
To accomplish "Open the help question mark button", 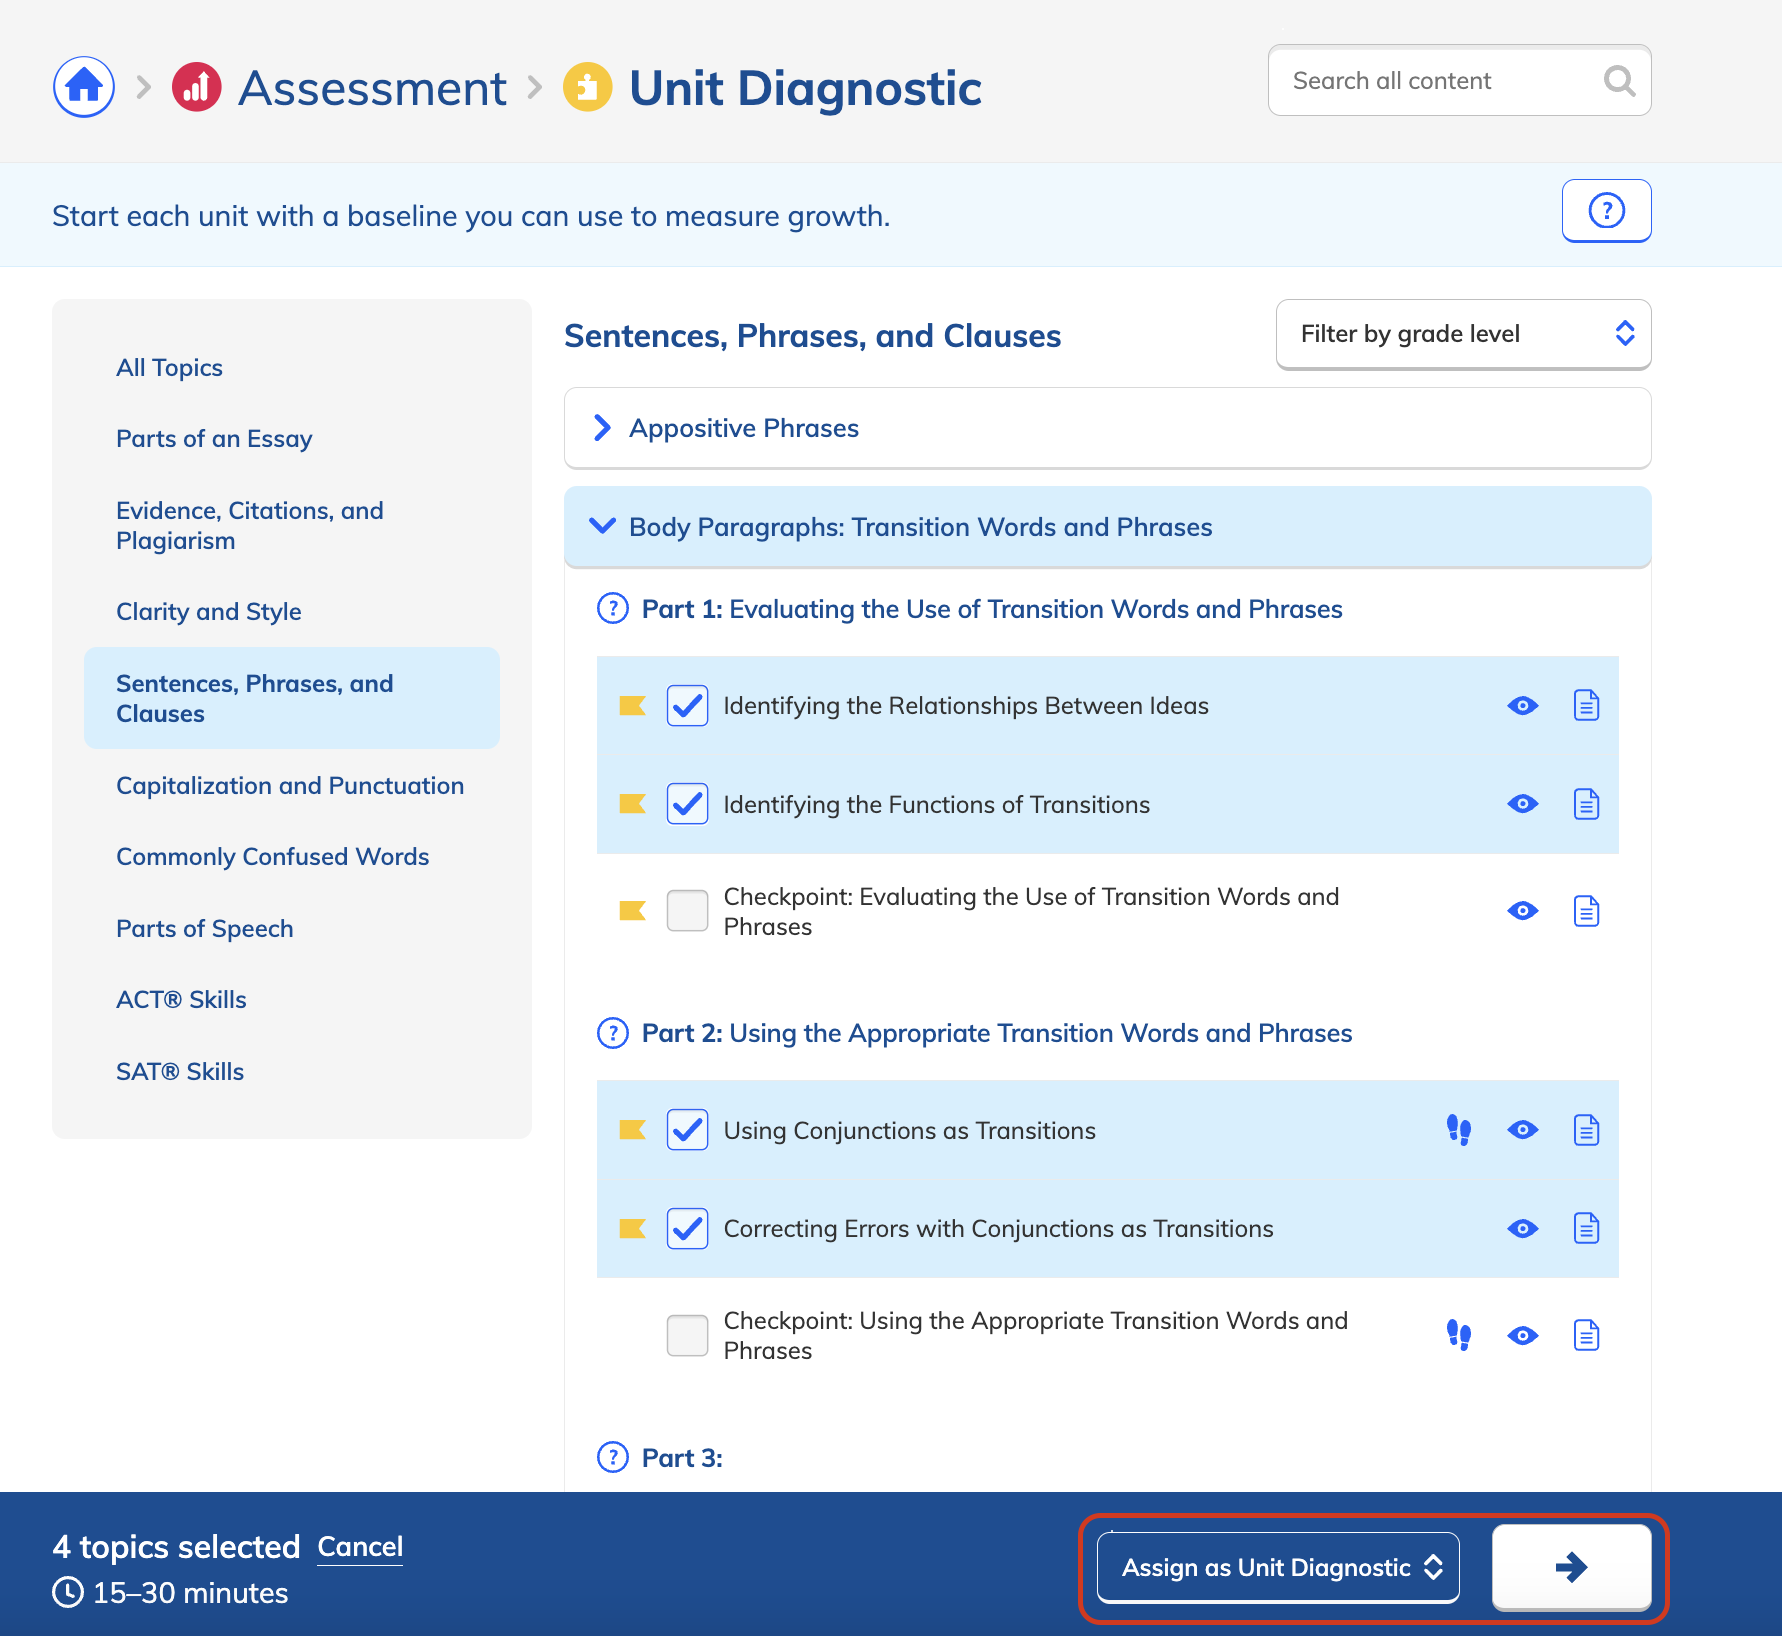I will 1606,210.
